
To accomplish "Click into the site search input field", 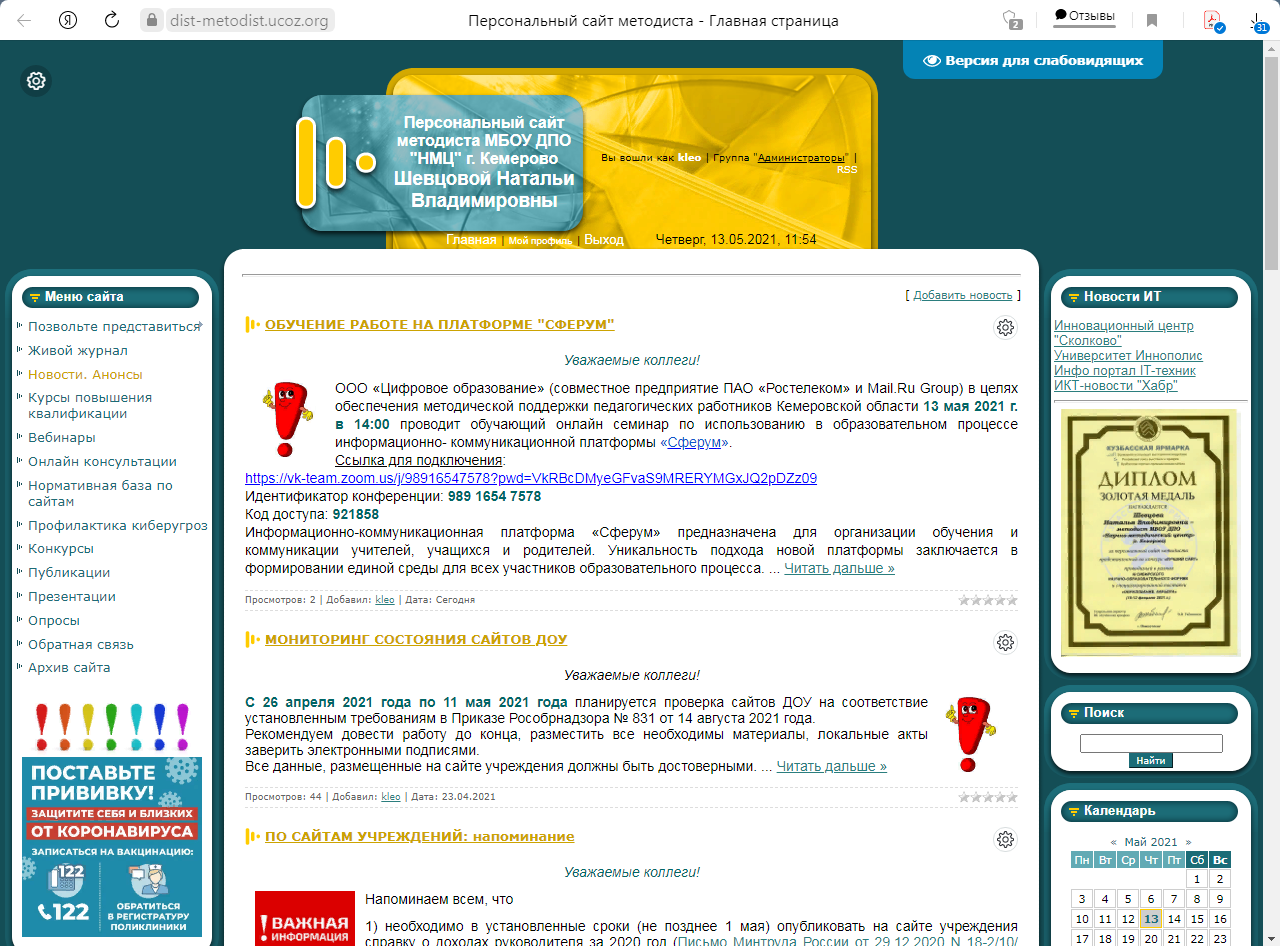I will click(1151, 743).
